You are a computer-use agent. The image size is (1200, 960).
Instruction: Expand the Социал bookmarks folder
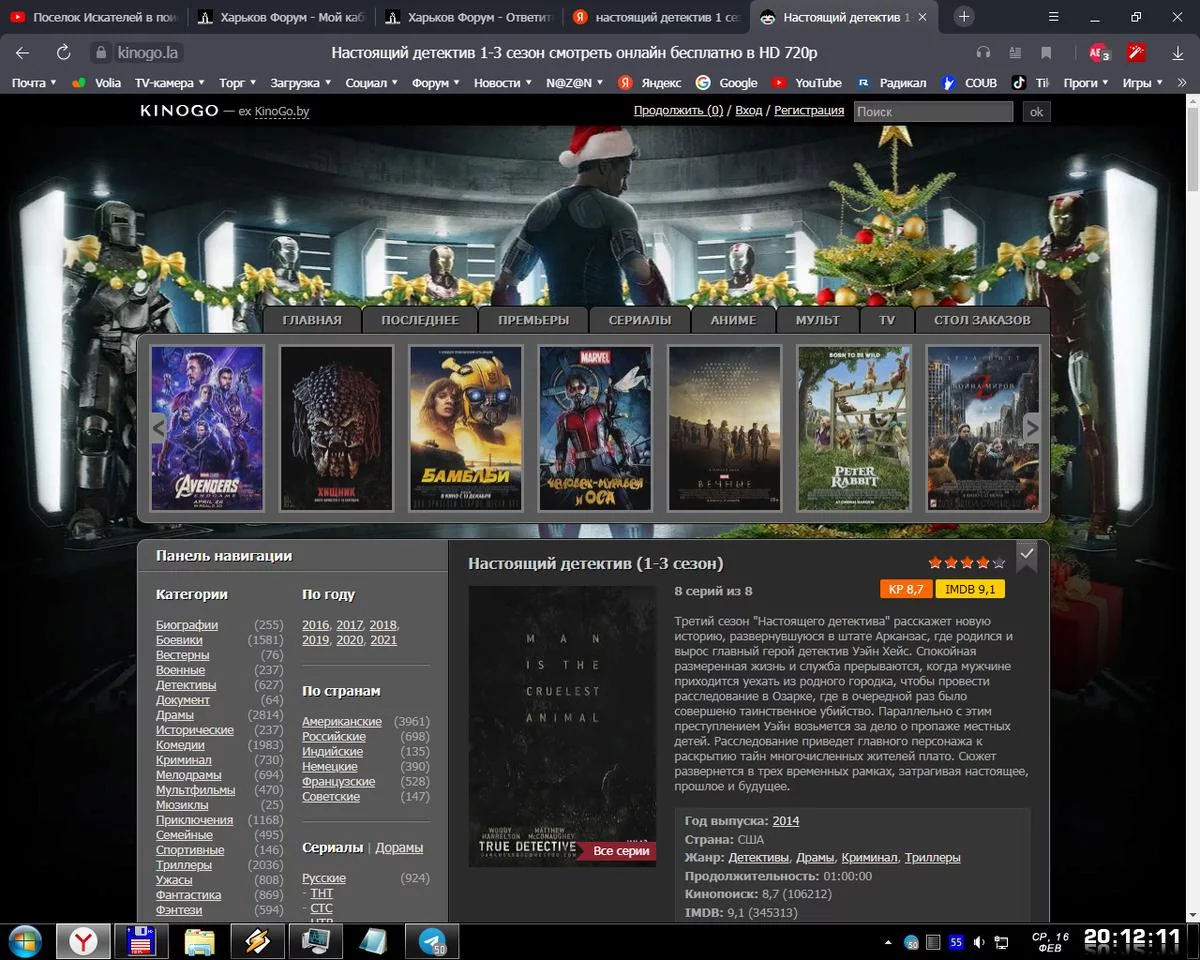372,83
